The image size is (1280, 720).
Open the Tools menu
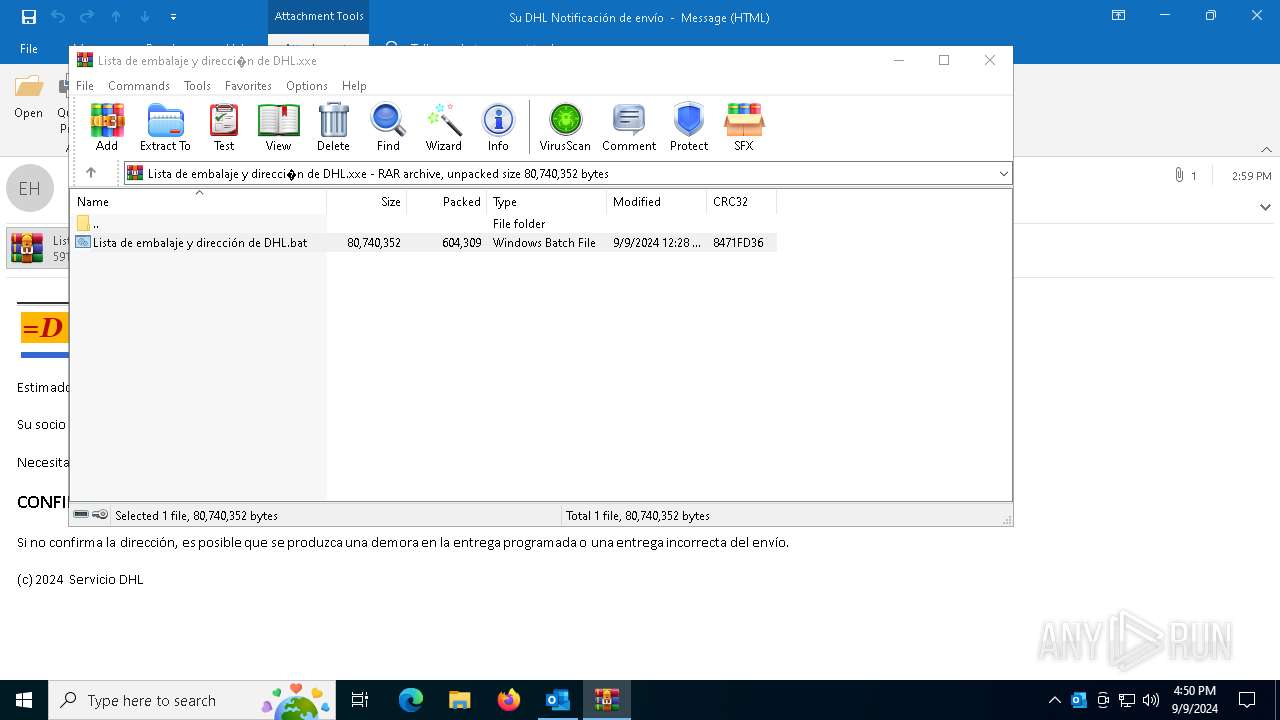(197, 86)
